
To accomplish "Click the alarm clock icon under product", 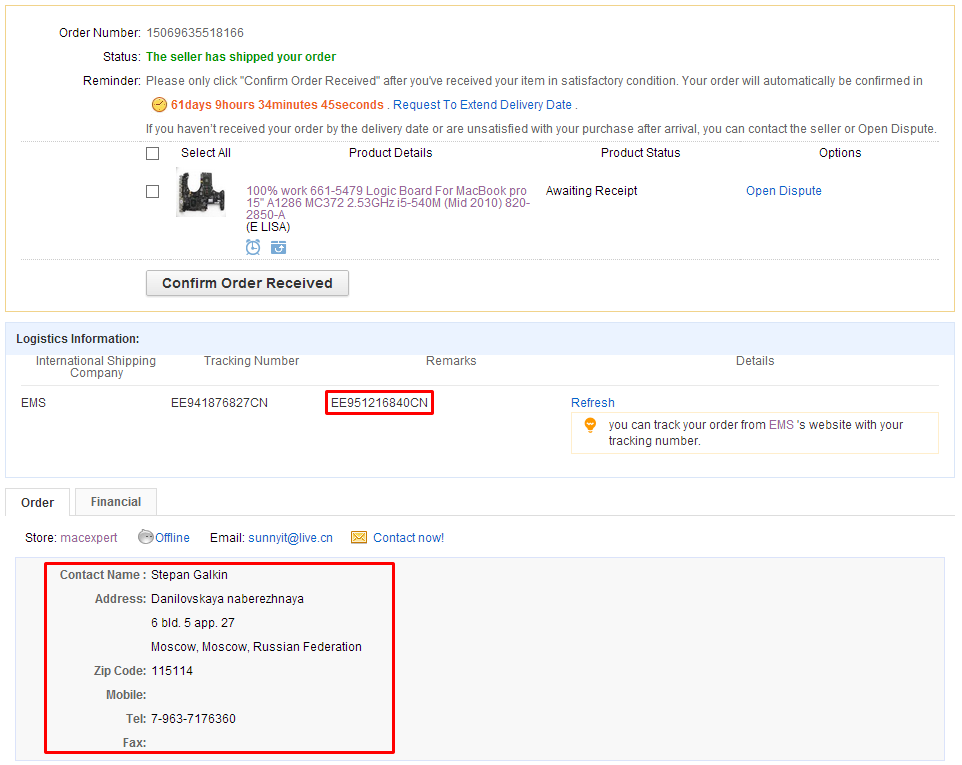I will (x=254, y=247).
